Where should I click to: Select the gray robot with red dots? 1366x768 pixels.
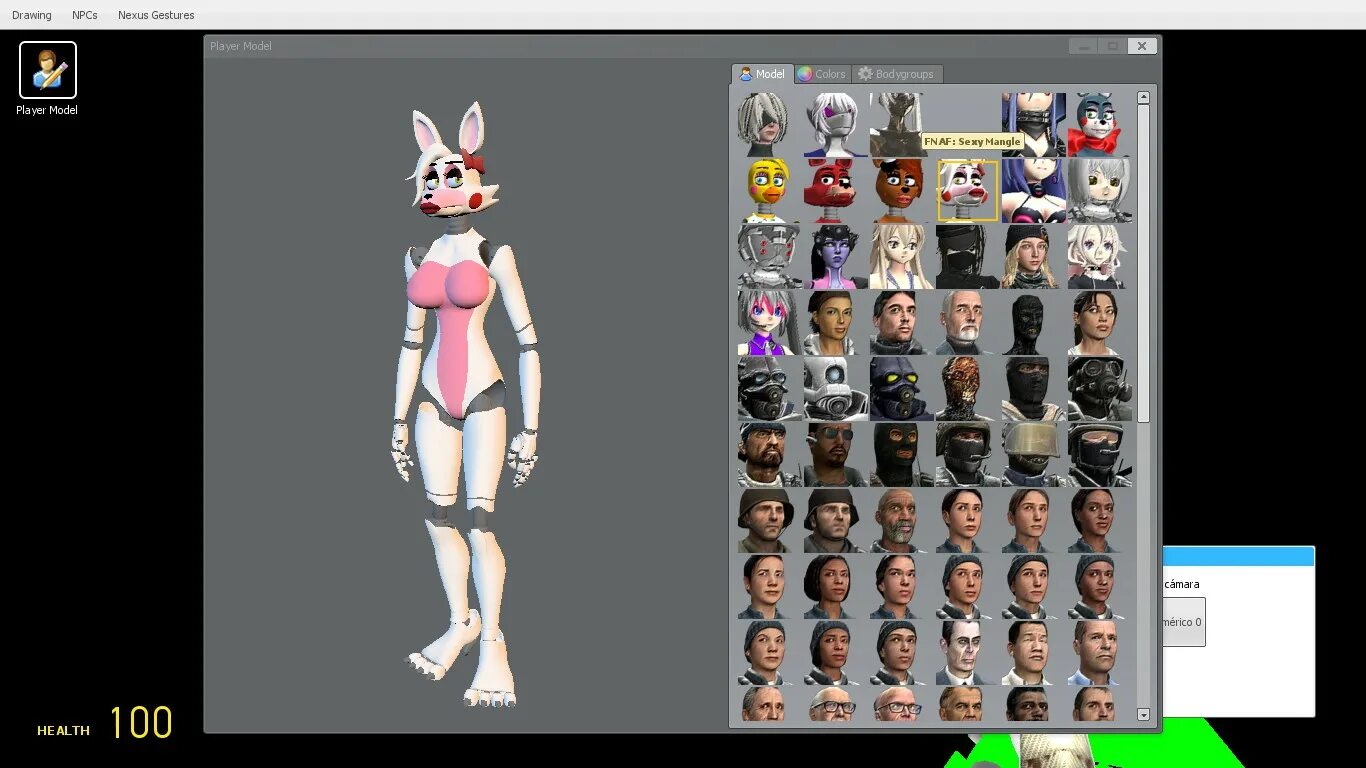(769, 256)
